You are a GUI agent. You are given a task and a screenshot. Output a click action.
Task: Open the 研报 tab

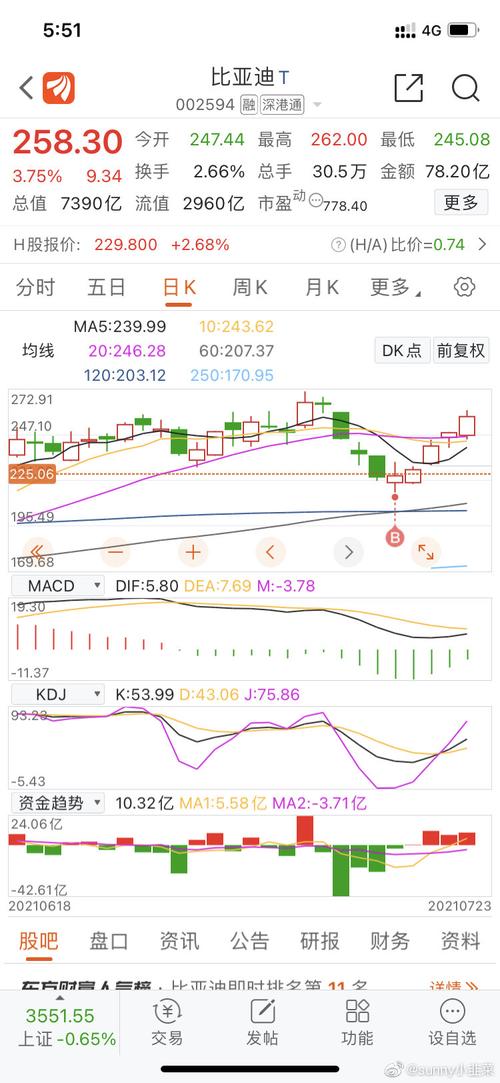320,940
